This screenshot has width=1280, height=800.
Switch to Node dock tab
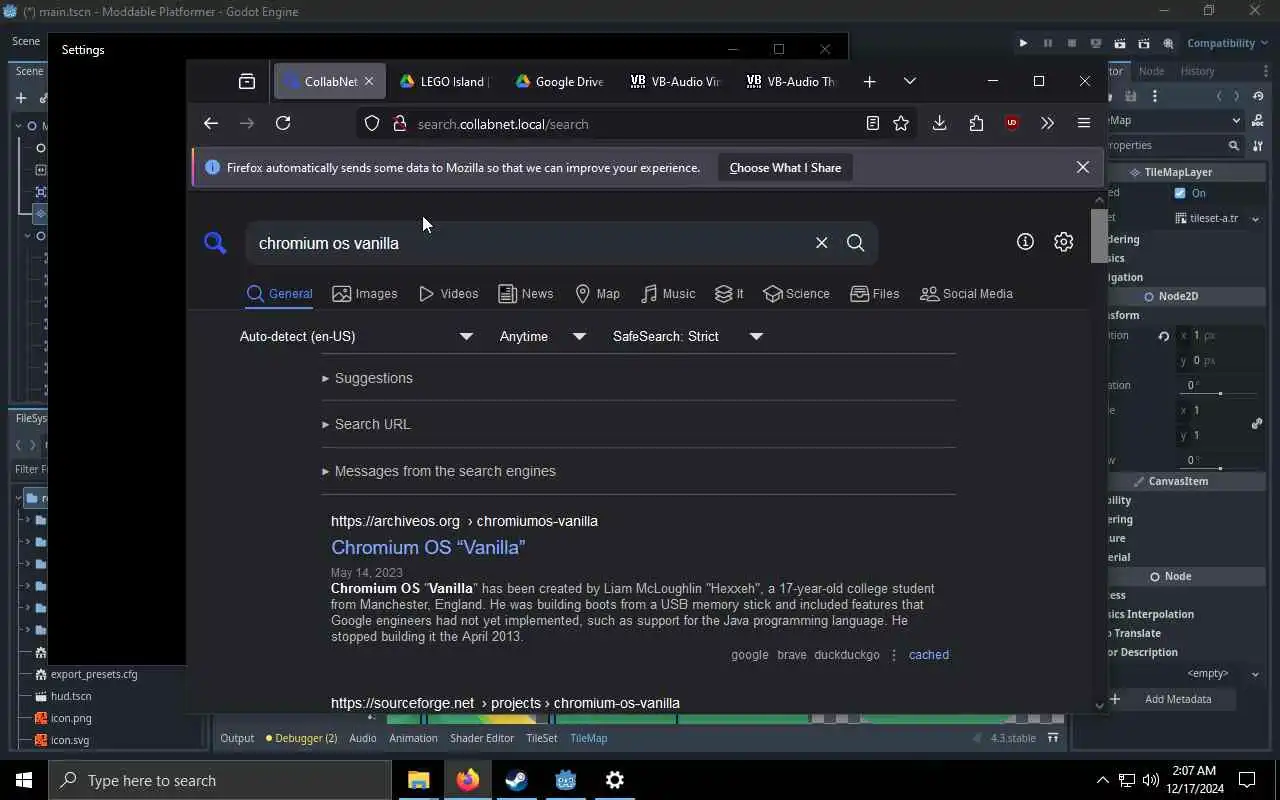pos(1151,71)
